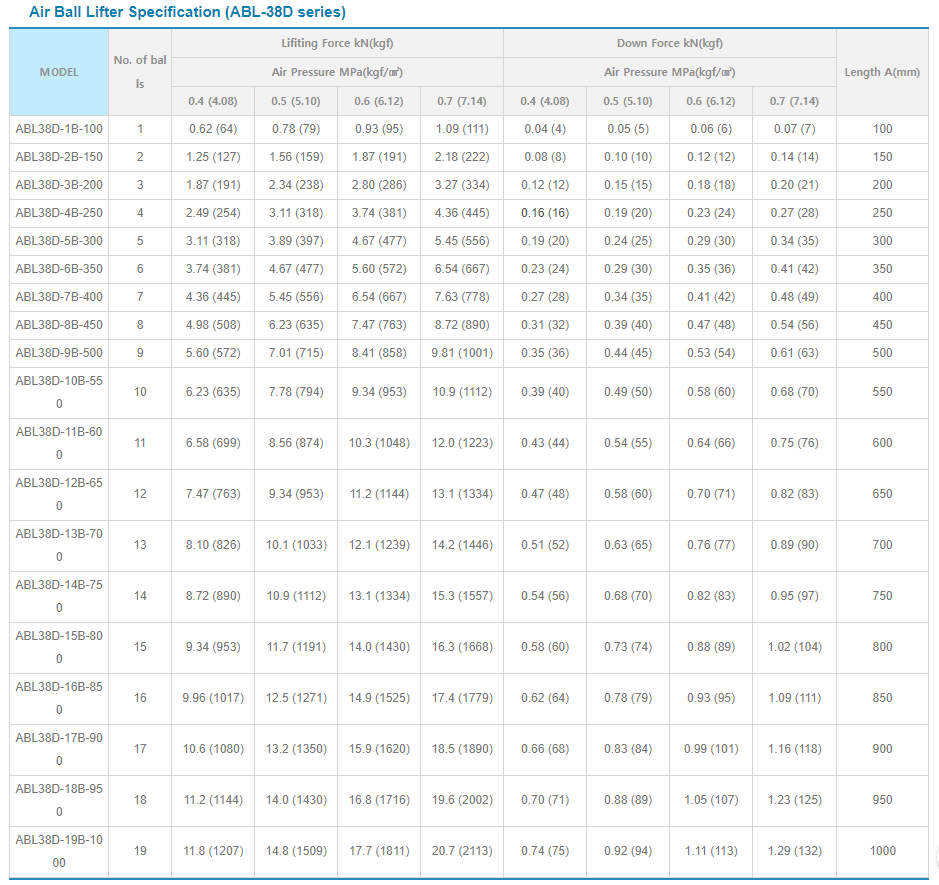Screen dimensions: 939x885
Task: Select the ABL38D-9B-500 model cell
Action: 59,353
